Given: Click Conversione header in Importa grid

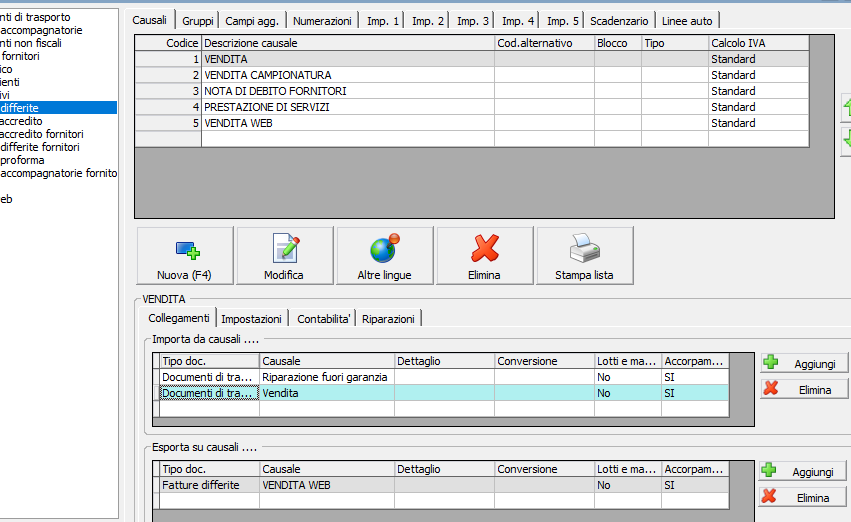Looking at the screenshot, I should (544, 361).
